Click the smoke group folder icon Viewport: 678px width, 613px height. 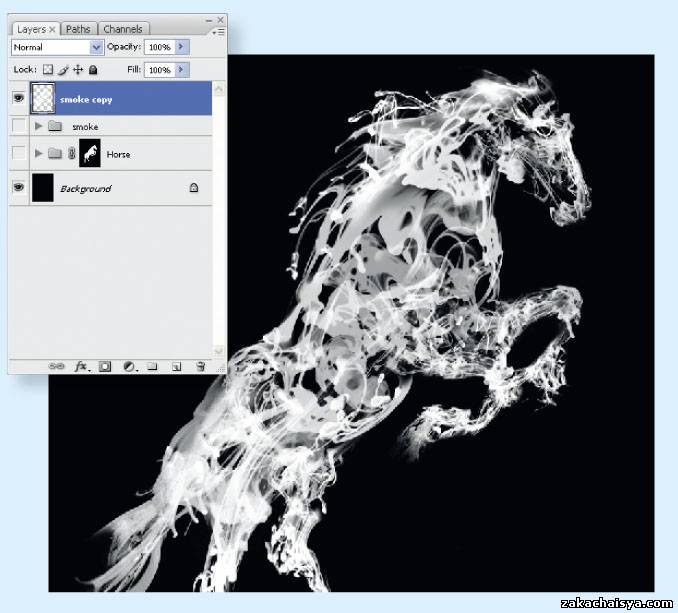pos(55,126)
